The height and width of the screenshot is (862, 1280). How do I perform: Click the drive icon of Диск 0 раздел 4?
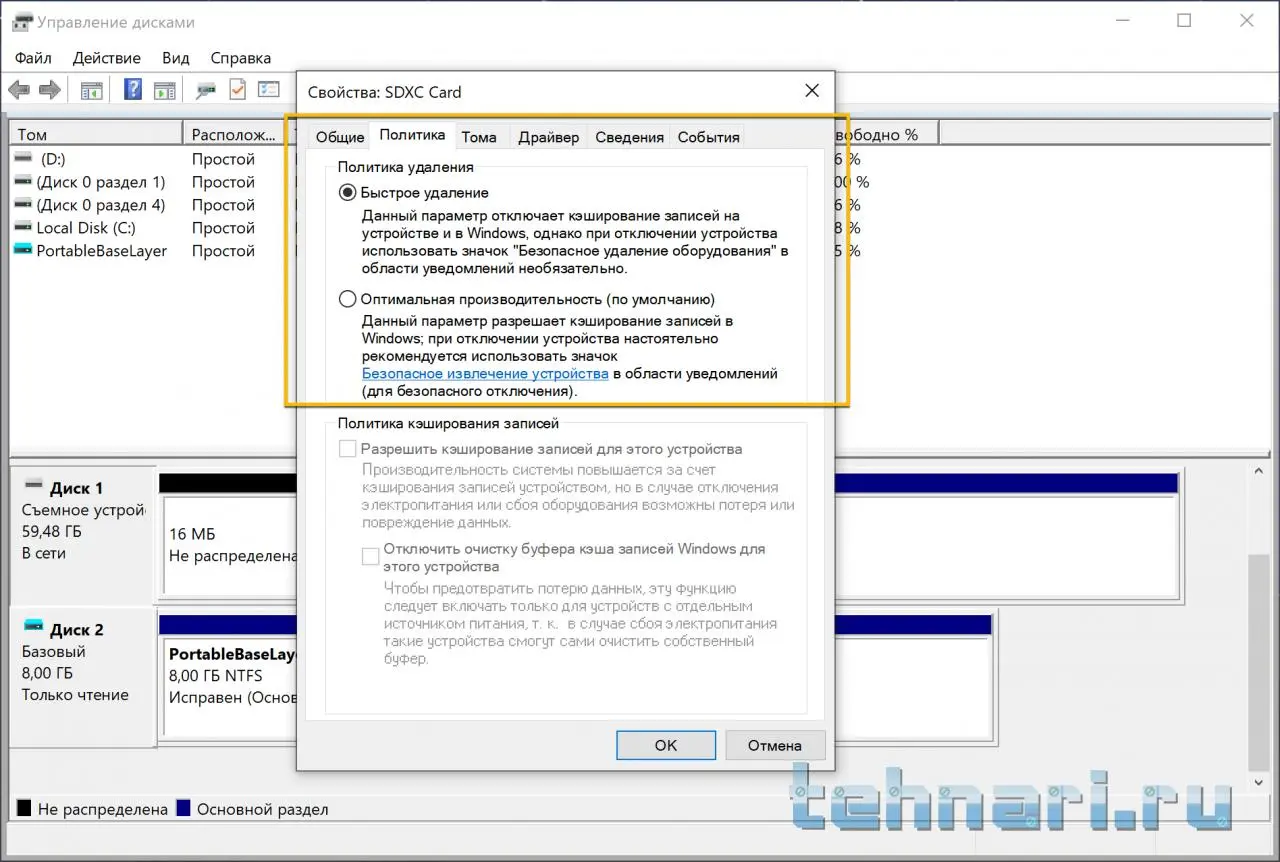(23, 205)
